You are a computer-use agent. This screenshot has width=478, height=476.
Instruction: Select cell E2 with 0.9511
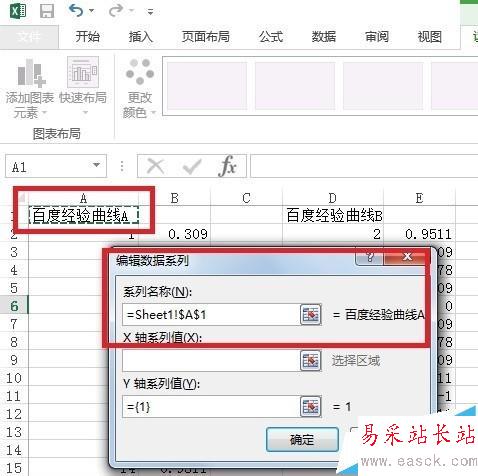pyautogui.click(x=419, y=234)
